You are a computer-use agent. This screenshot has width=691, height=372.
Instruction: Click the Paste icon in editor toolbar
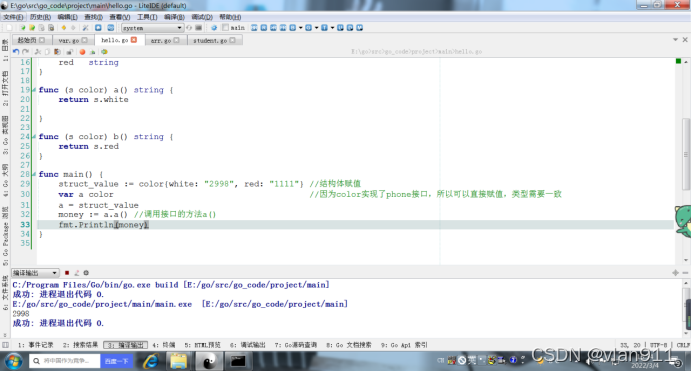57,52
